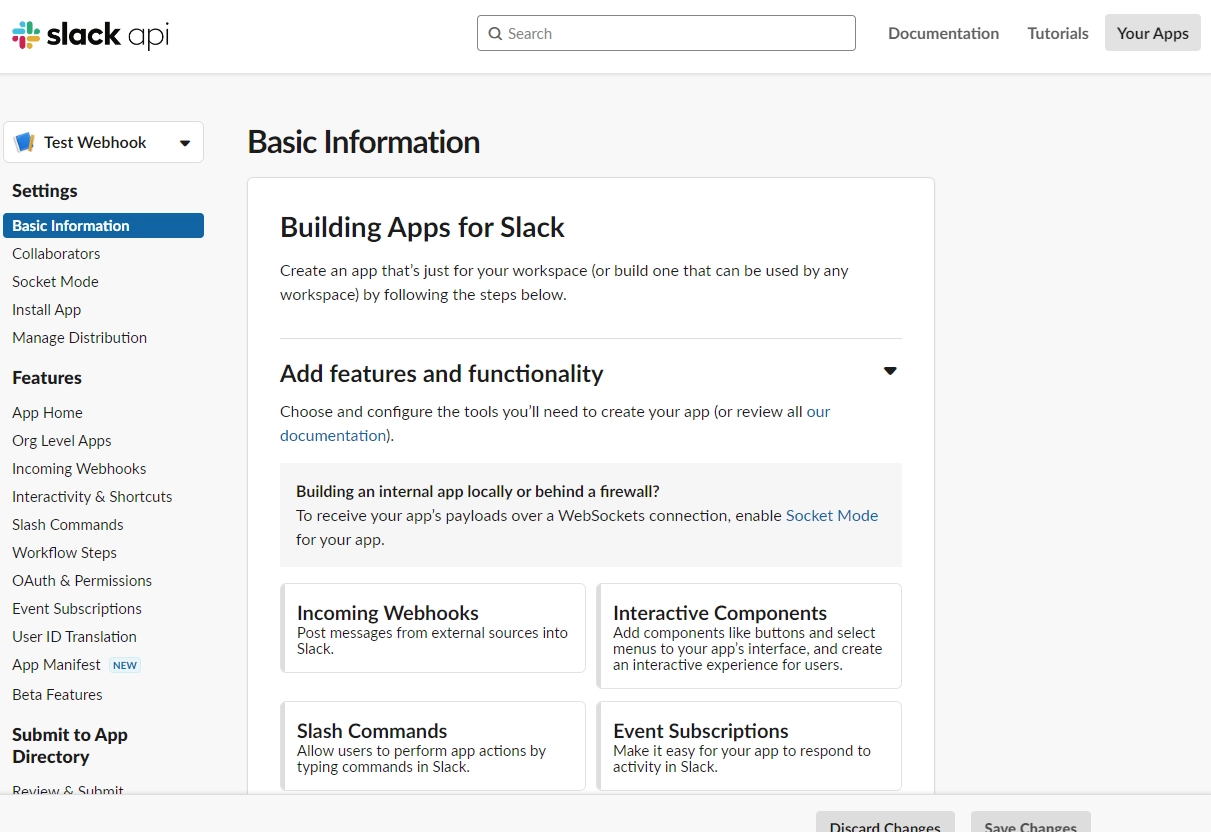Open Incoming Webhooks in the sidebar
Image resolution: width=1211 pixels, height=832 pixels.
[79, 469]
